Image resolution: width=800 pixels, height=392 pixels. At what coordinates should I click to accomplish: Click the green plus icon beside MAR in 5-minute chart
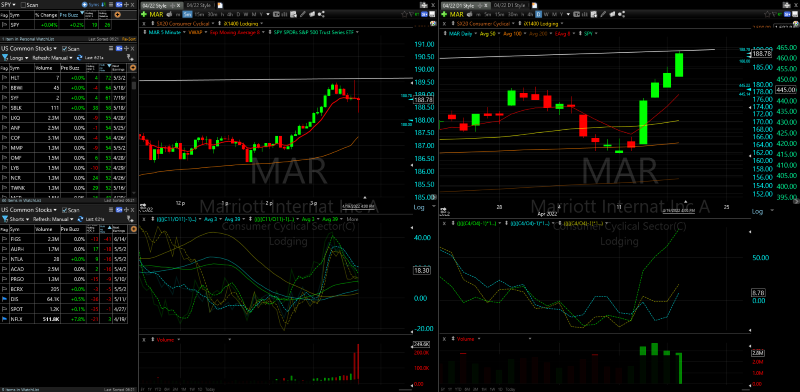coord(144,14)
